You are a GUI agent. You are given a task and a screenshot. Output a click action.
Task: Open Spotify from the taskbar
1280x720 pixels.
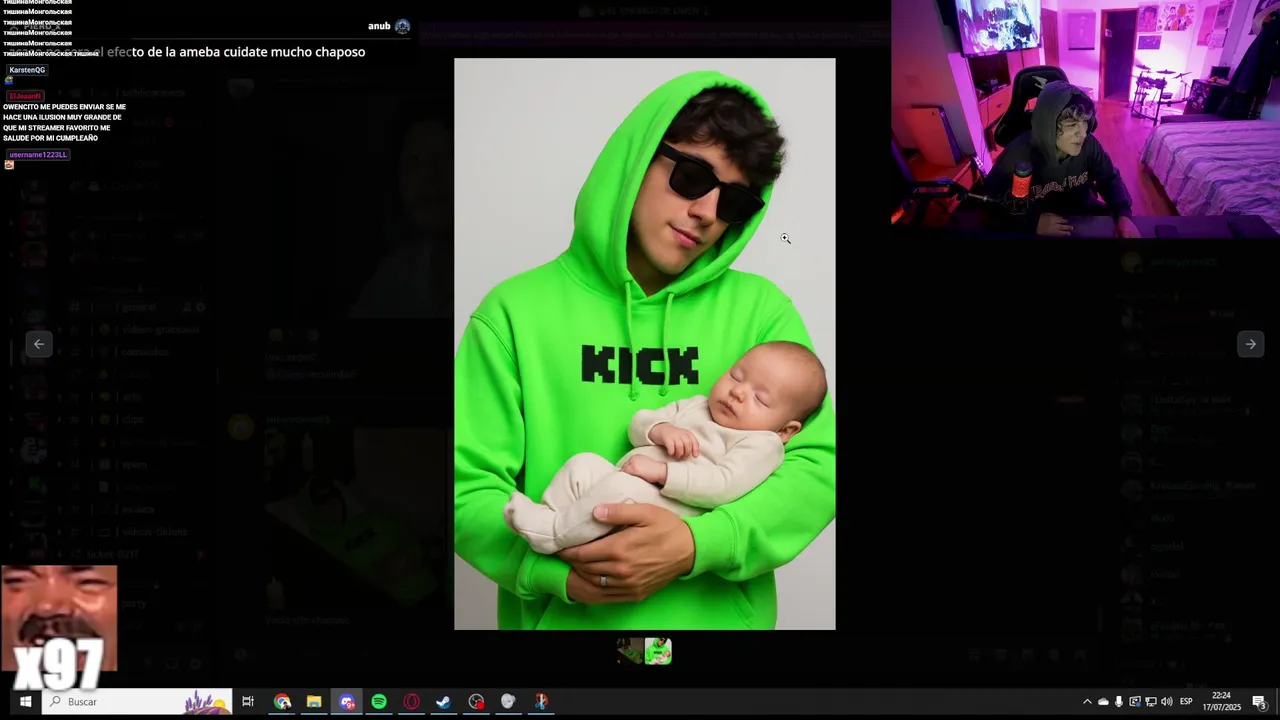point(379,701)
